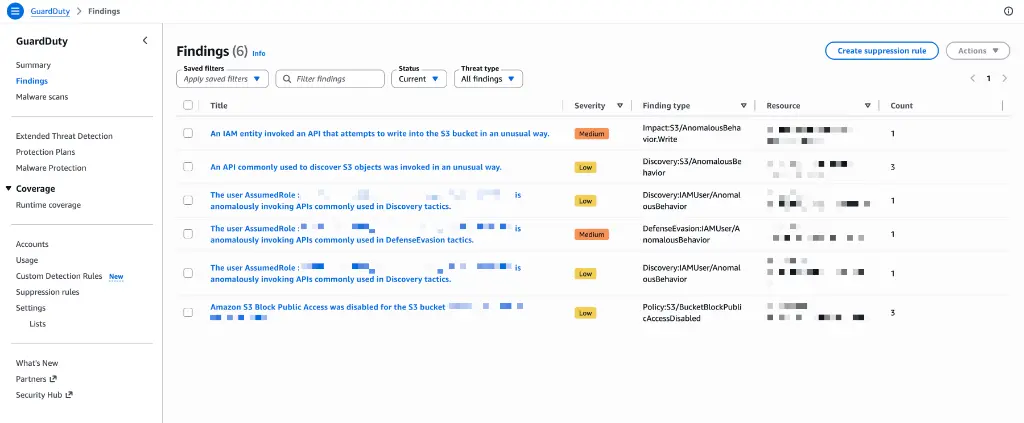This screenshot has width=1024, height=423.
Task: Click the info circle icon at top right
Action: coord(1008,11)
